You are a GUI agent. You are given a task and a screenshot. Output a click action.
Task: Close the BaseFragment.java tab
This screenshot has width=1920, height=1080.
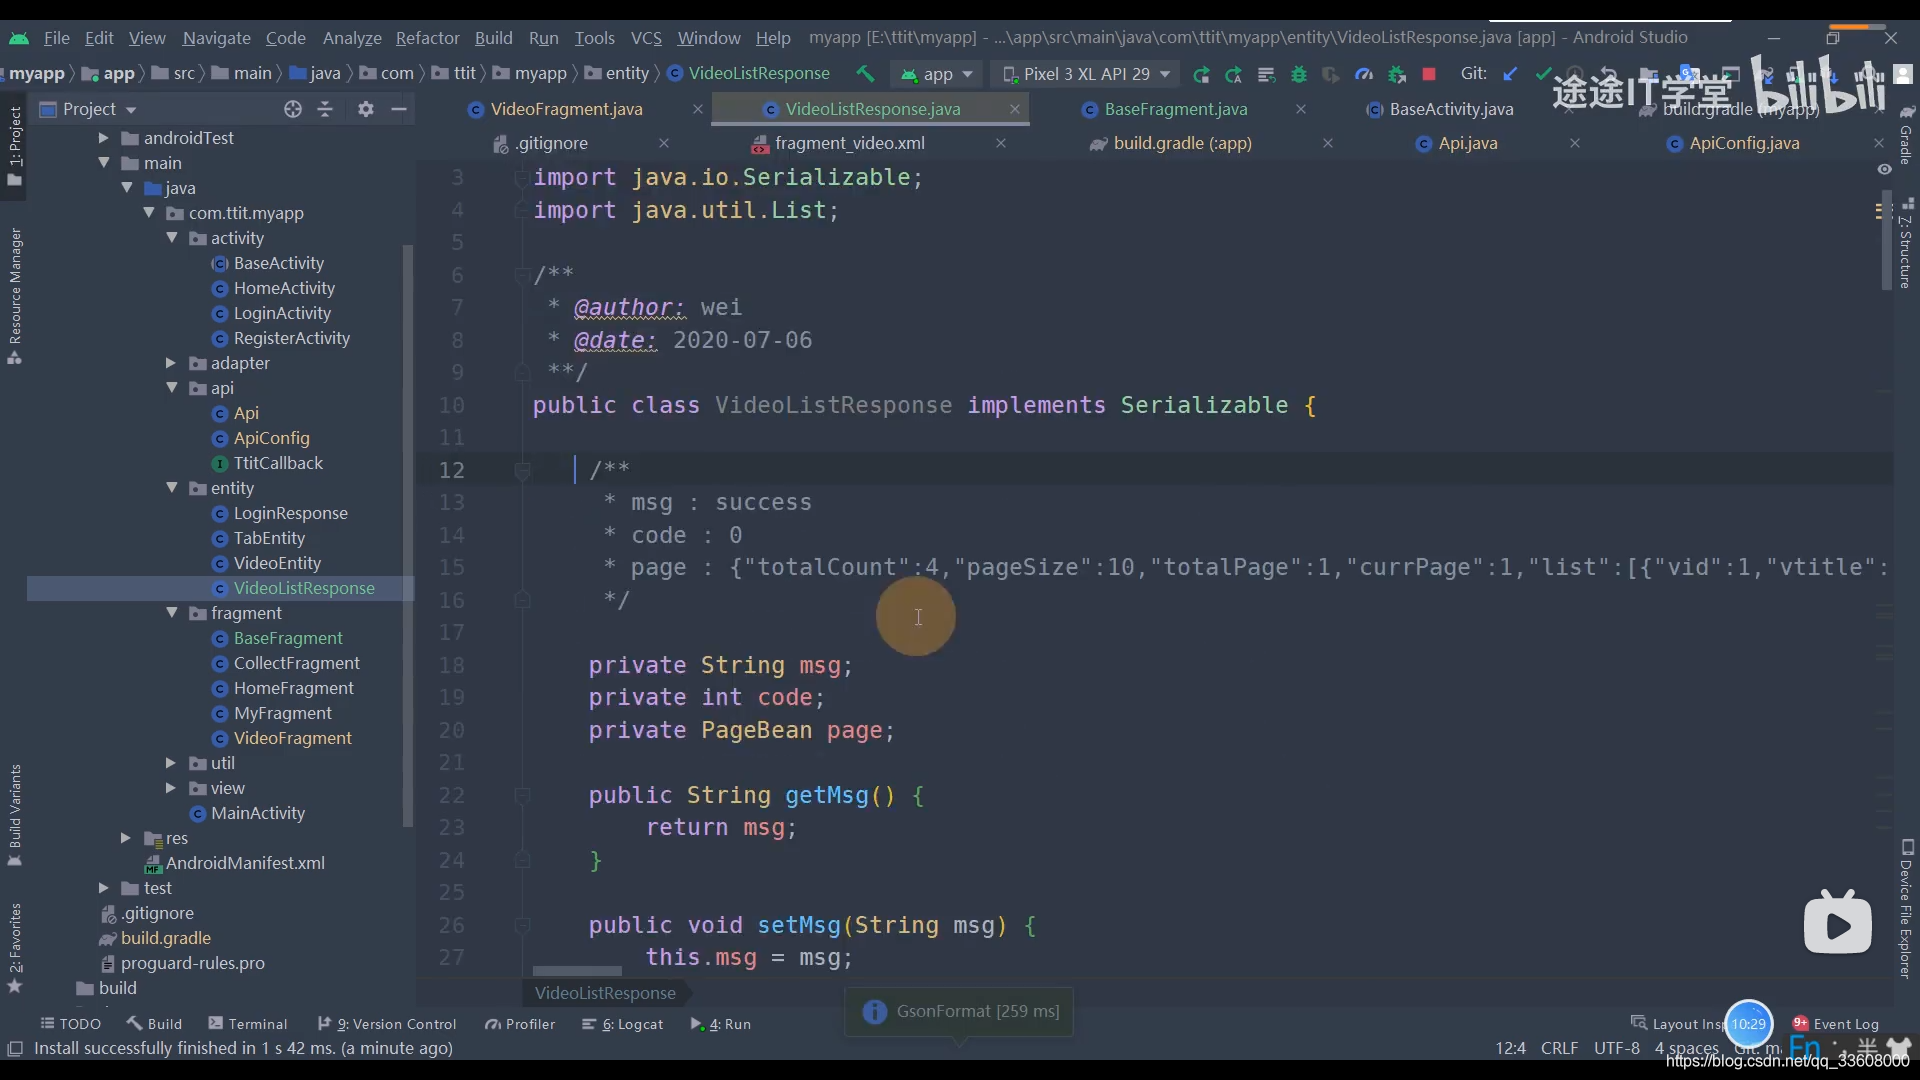coord(1301,109)
